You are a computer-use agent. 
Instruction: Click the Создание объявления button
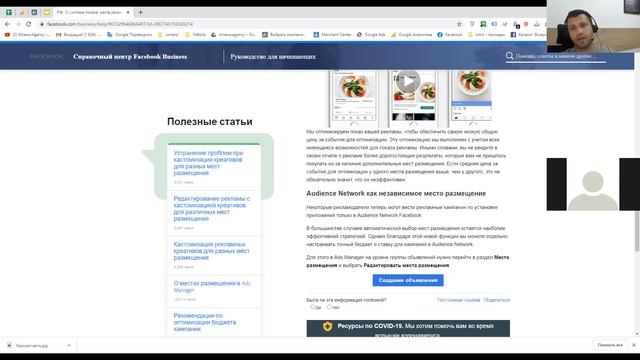[x=408, y=280]
